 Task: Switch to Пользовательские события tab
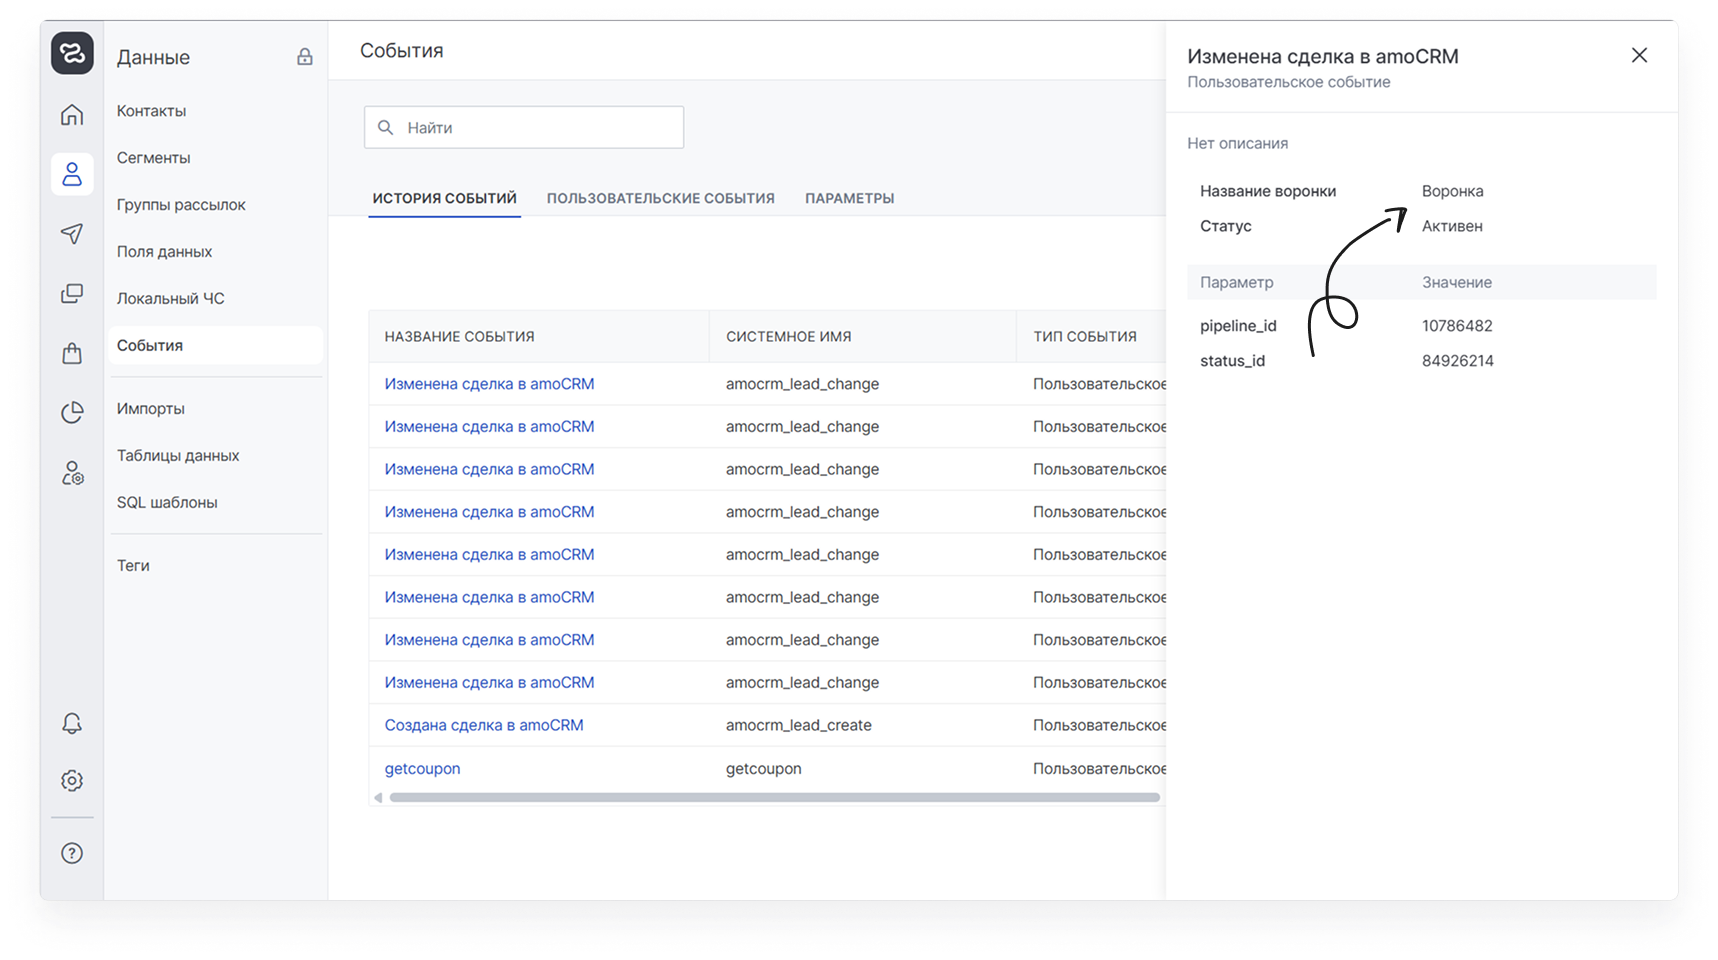pos(660,198)
